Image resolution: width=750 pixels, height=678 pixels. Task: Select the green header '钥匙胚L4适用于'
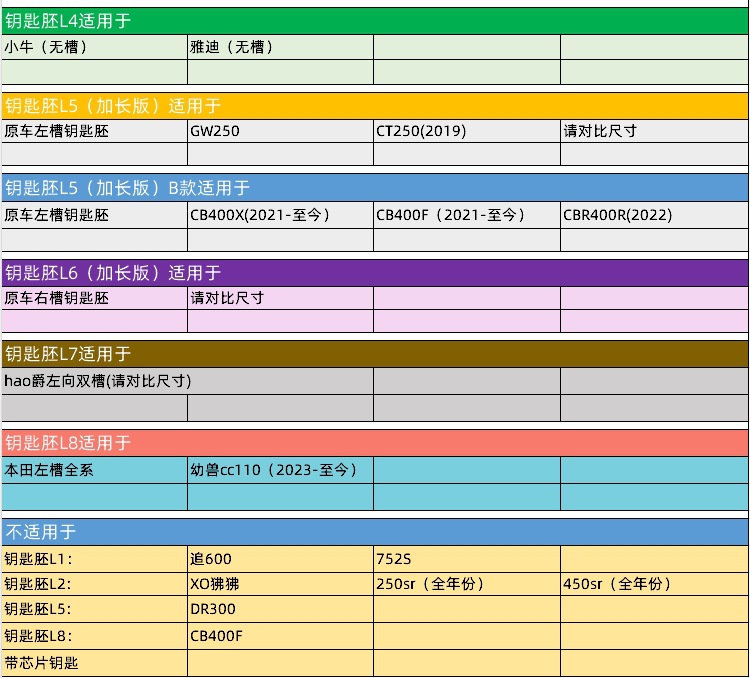375,21
